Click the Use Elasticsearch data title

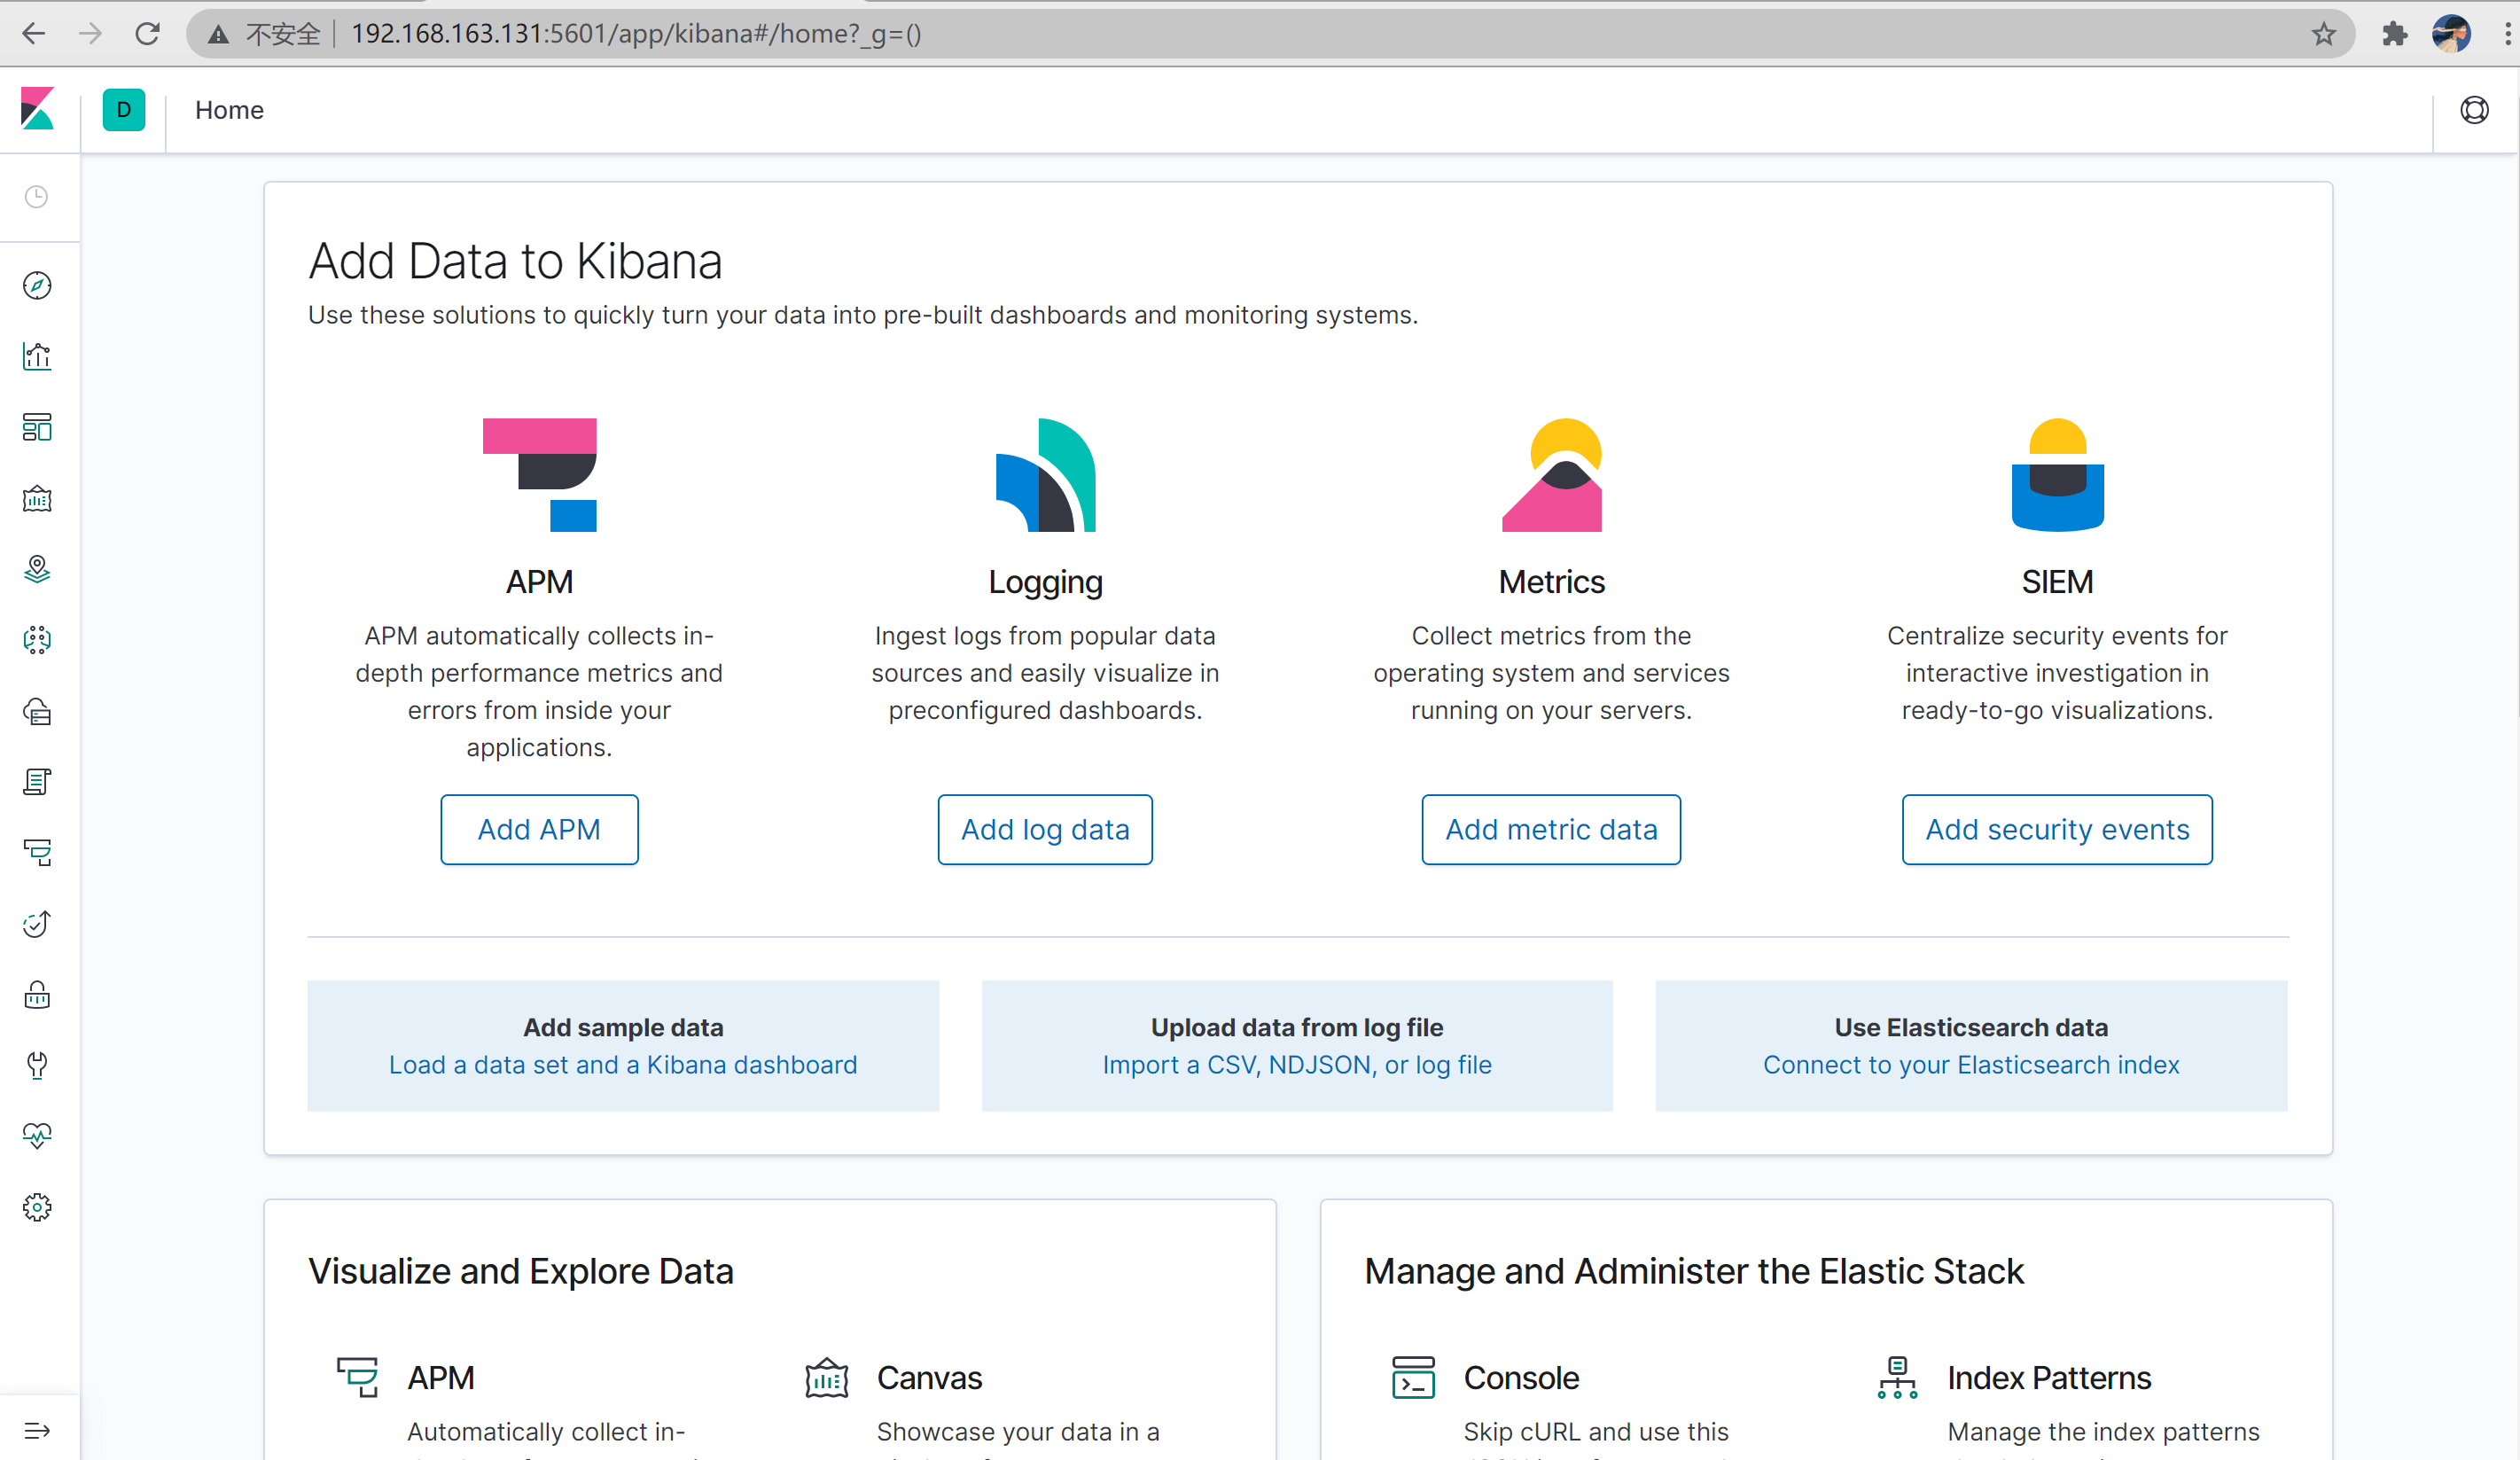(1971, 1027)
